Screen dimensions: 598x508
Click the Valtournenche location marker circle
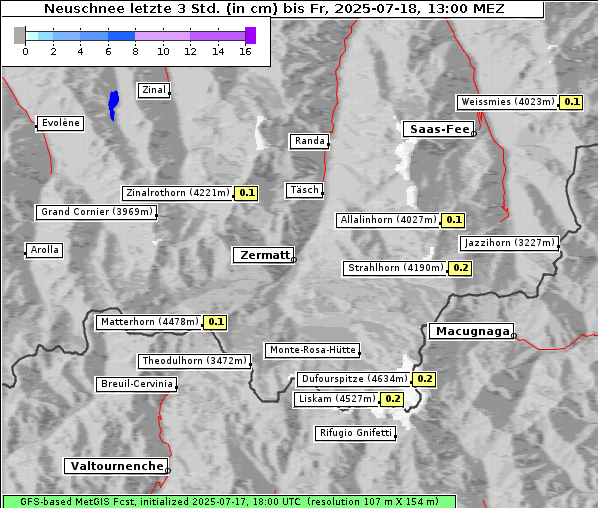[x=167, y=471]
